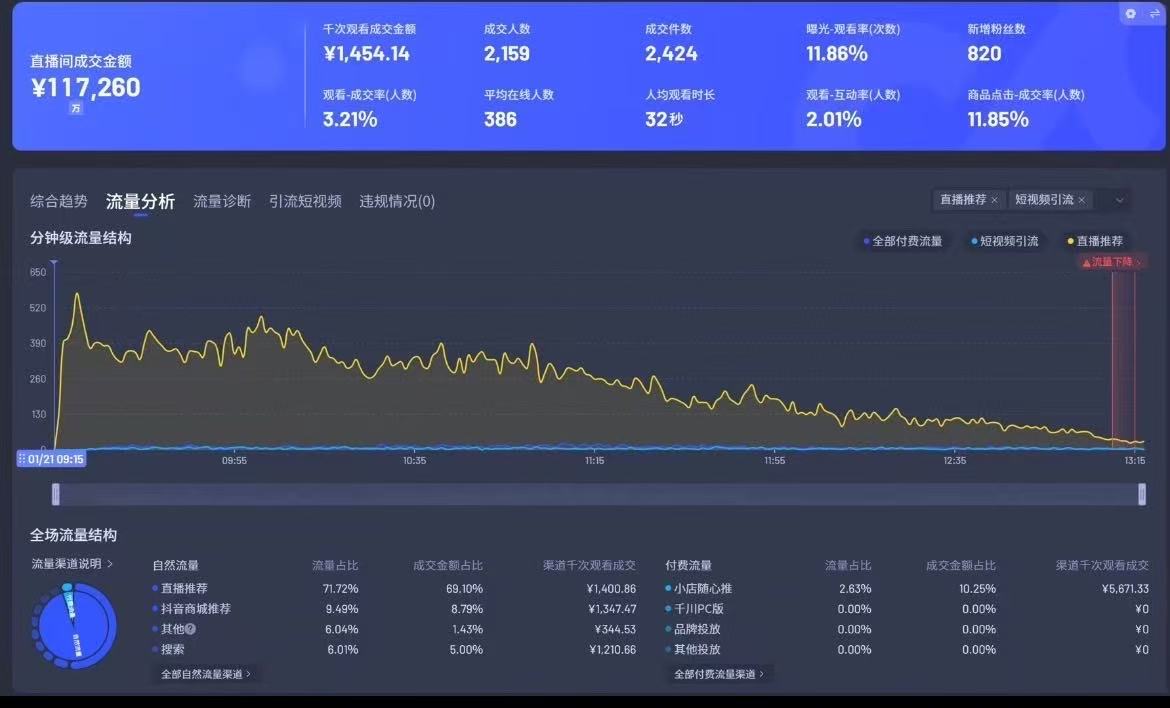Remove the 短视频引流 filter tag

click(1081, 200)
